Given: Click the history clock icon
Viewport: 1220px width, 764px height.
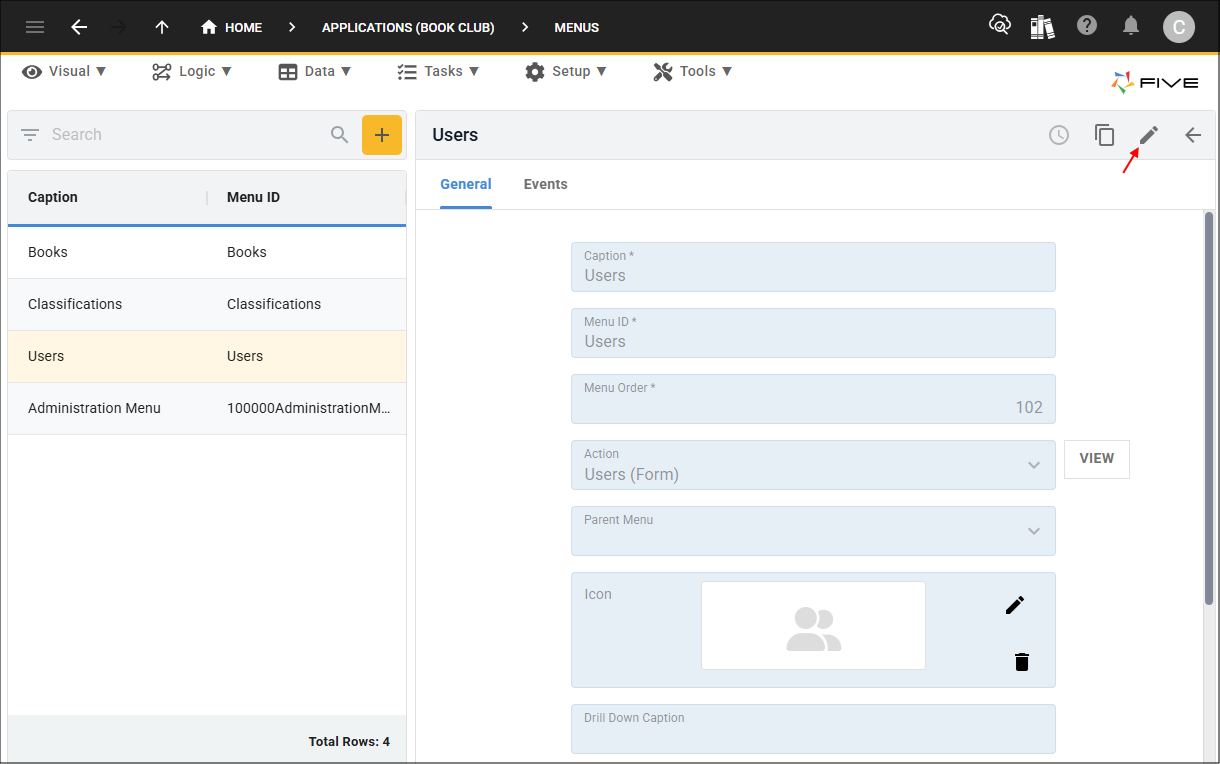Looking at the screenshot, I should click(1059, 135).
